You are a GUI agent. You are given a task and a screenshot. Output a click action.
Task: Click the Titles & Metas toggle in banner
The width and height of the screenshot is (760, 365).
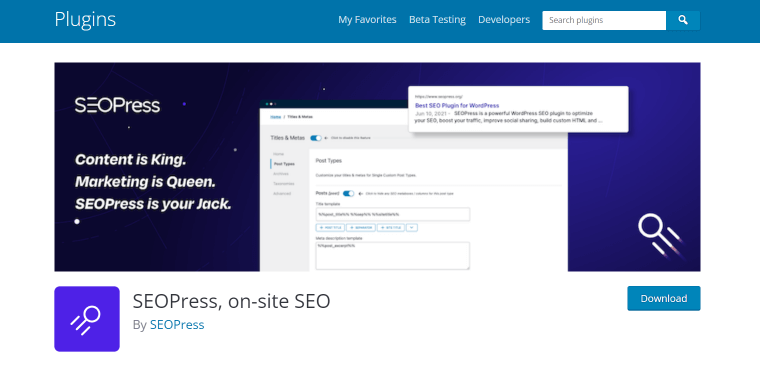click(316, 138)
